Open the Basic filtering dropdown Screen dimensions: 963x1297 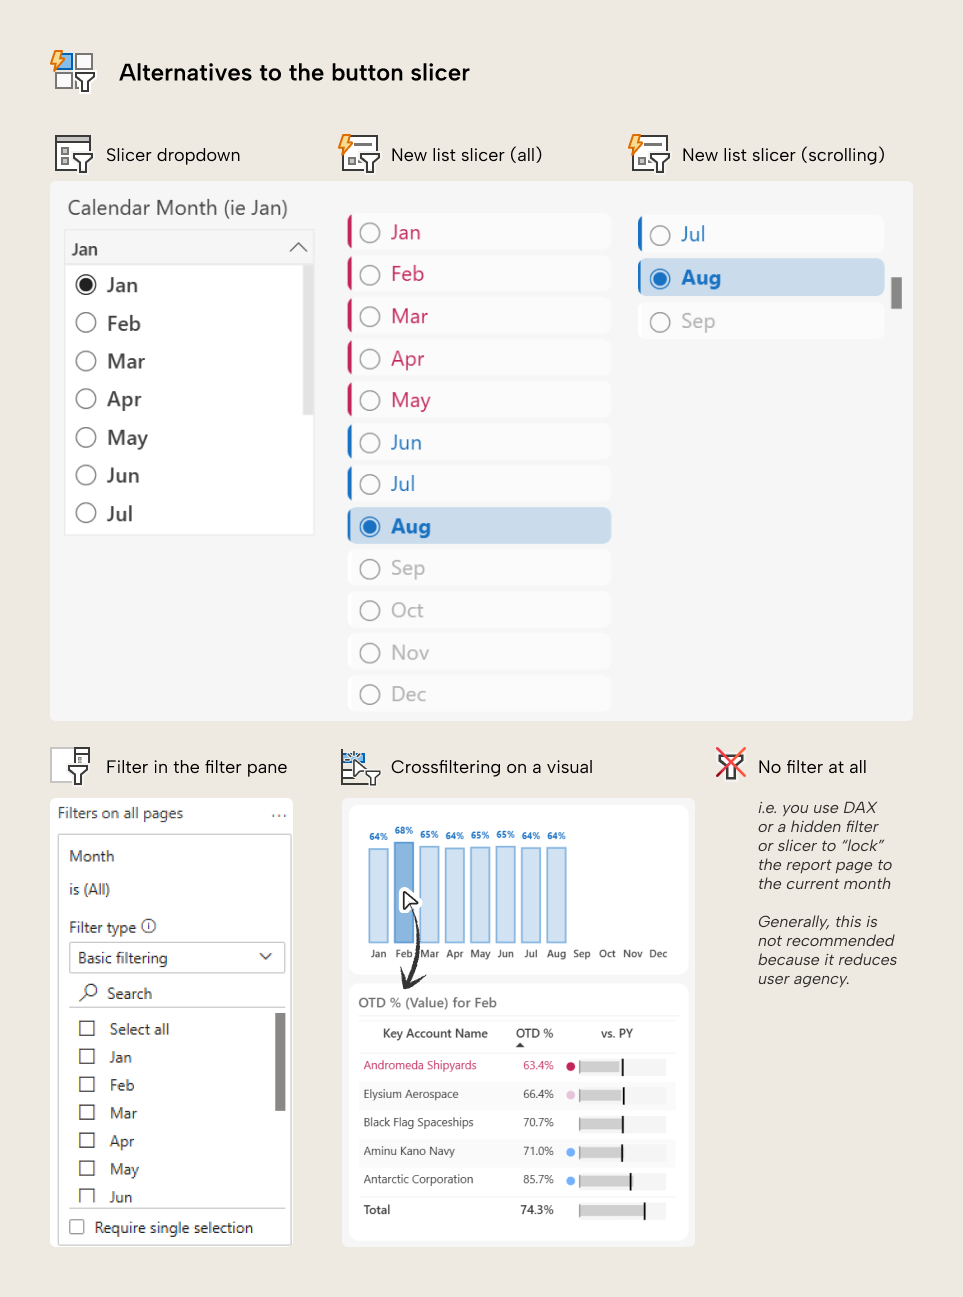coord(266,957)
